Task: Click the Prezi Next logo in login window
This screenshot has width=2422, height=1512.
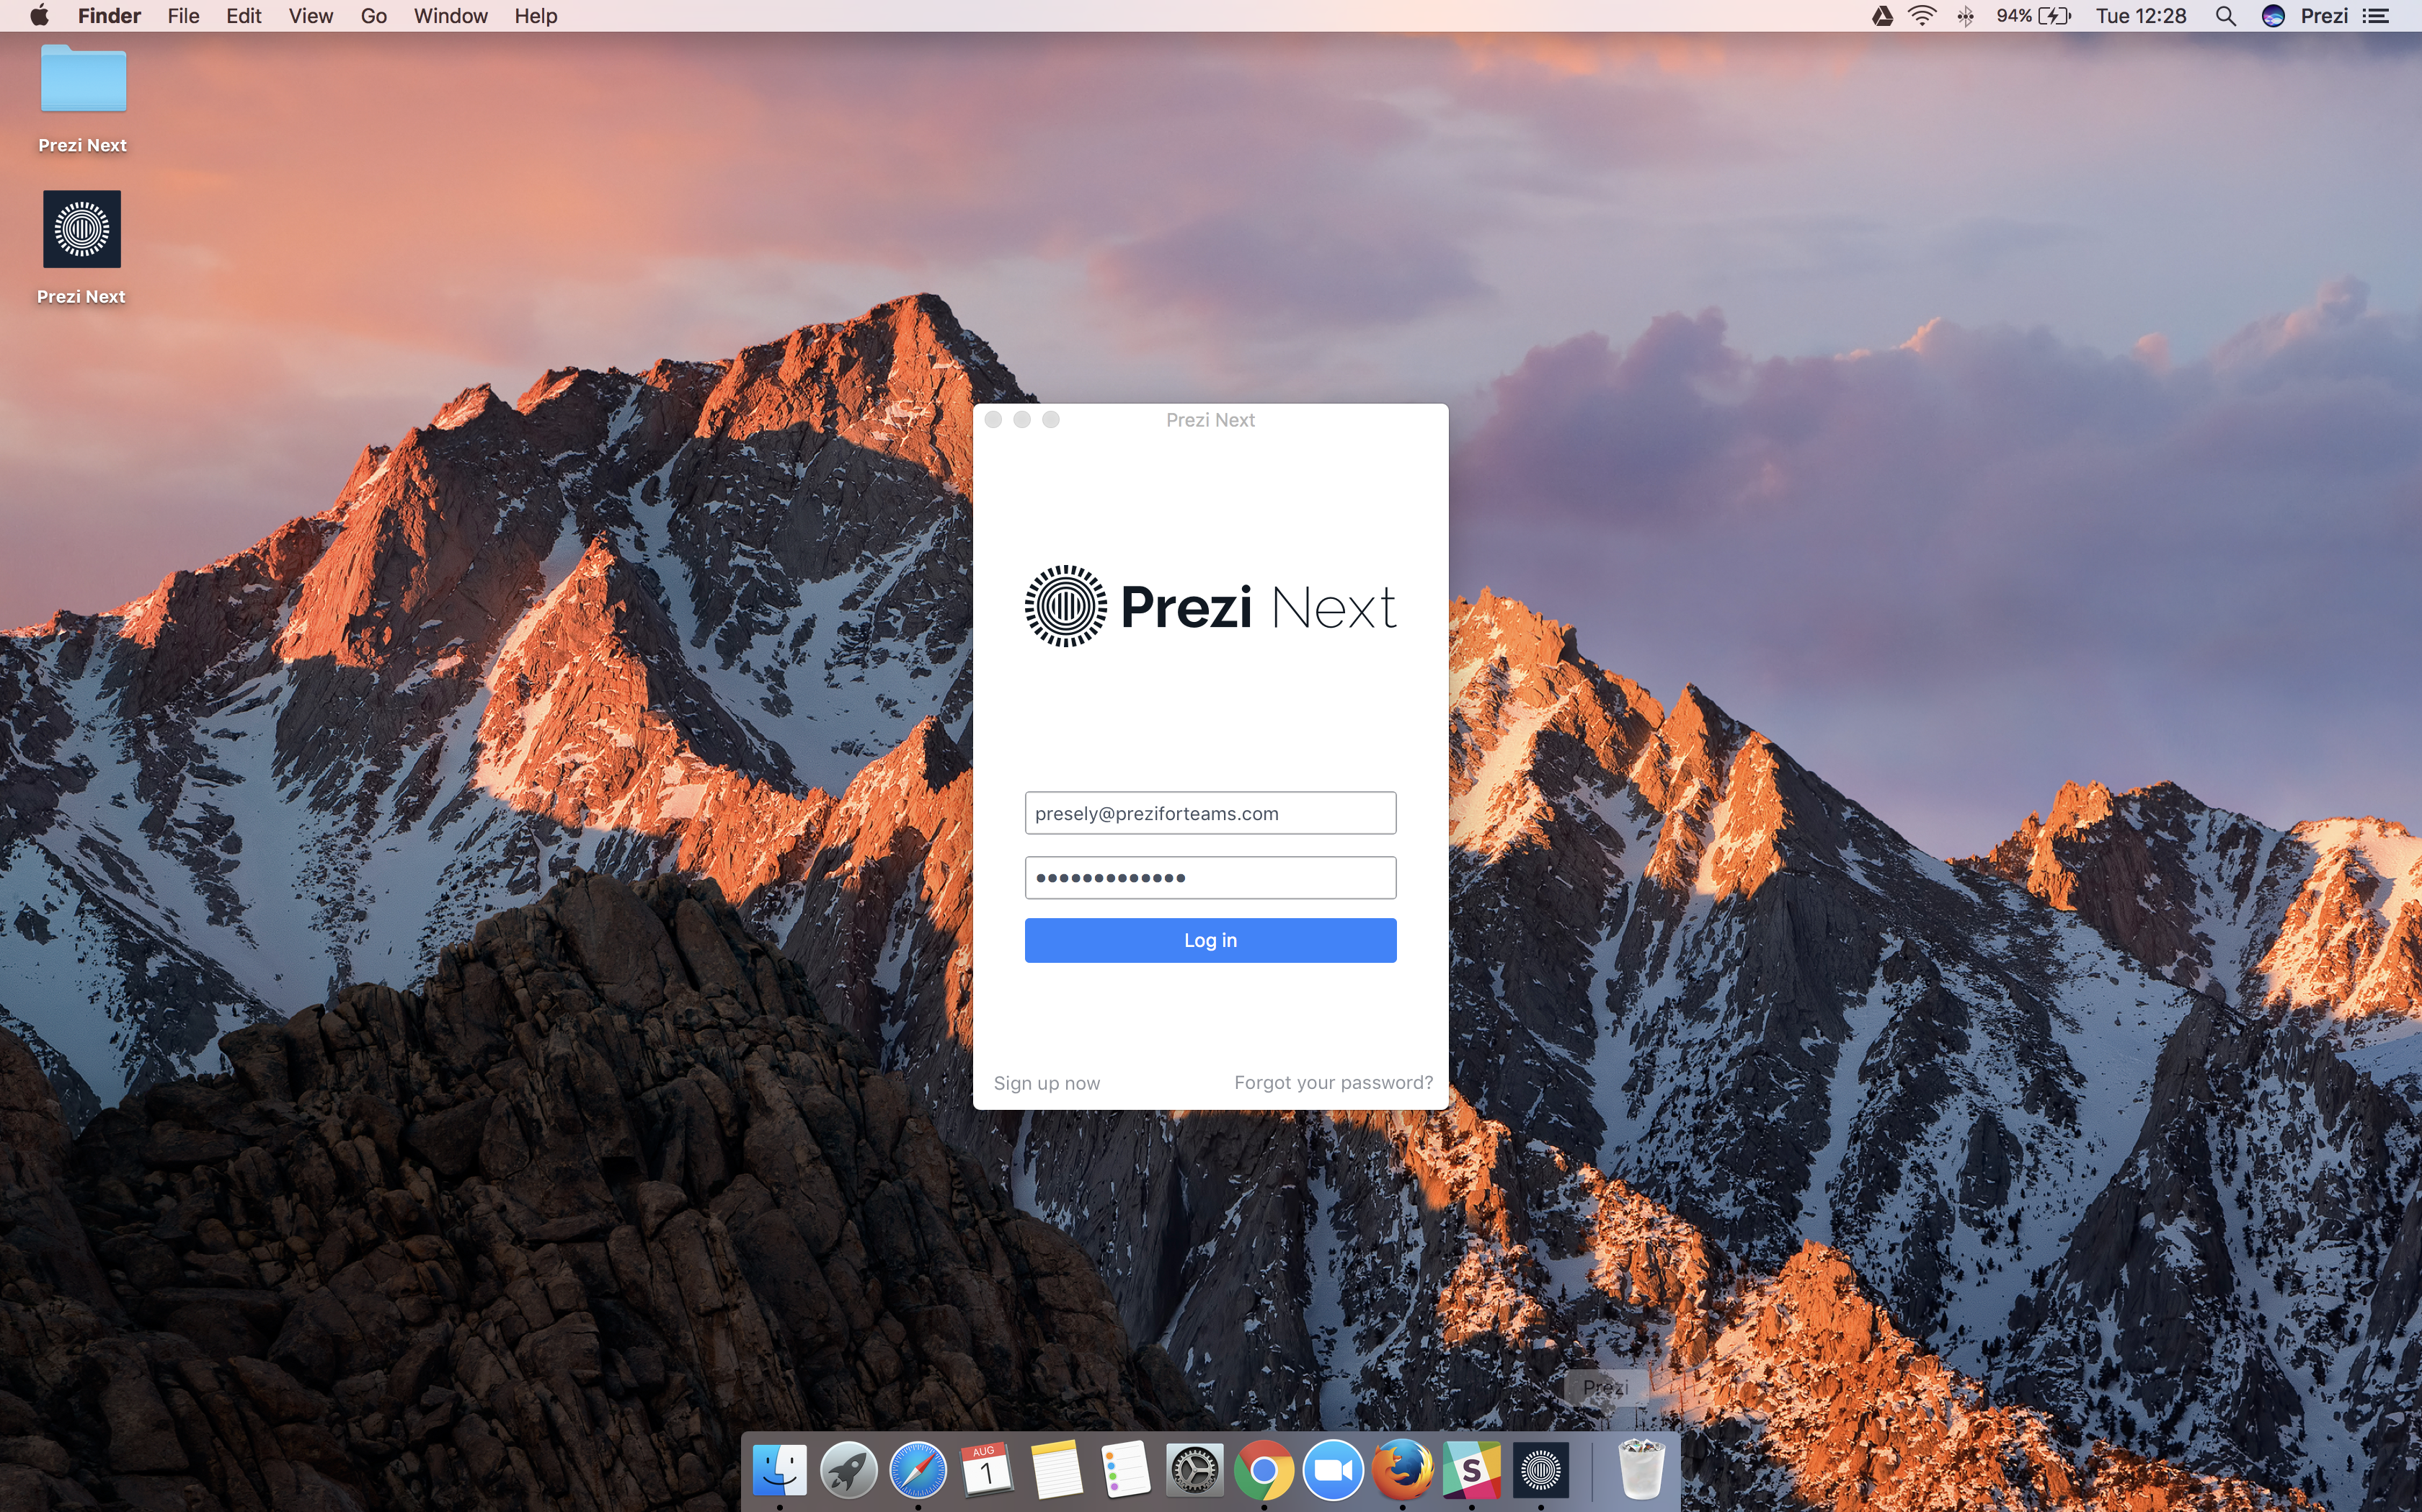Action: click(1210, 606)
